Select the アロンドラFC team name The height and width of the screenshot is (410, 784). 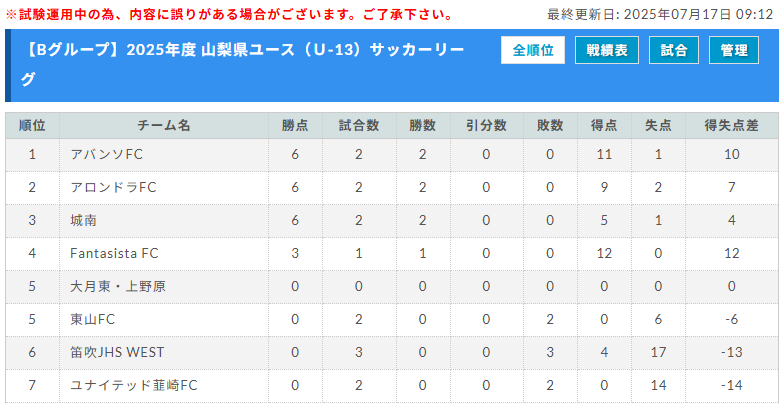click(114, 188)
